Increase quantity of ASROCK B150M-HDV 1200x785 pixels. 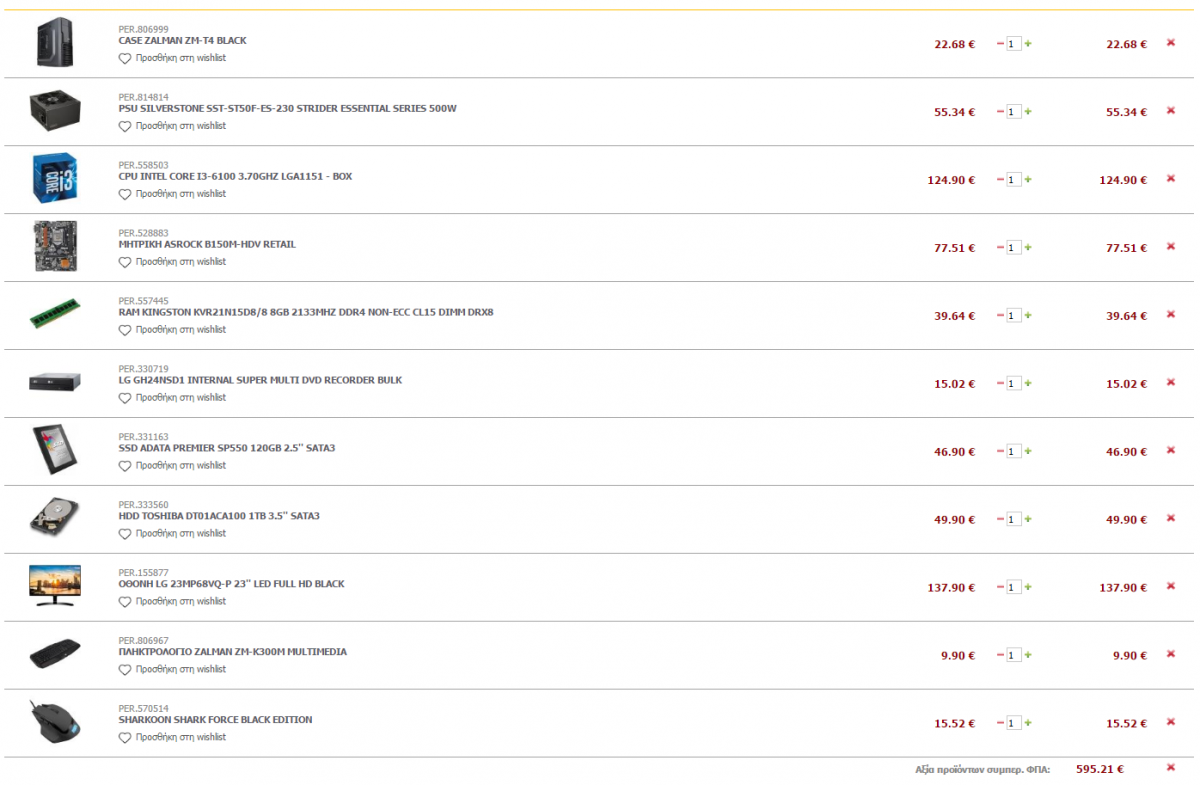(1028, 248)
